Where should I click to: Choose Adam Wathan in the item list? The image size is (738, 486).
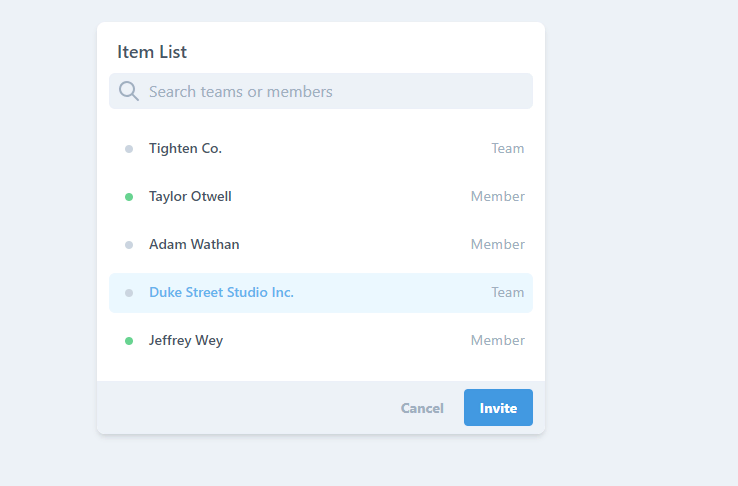321,245
